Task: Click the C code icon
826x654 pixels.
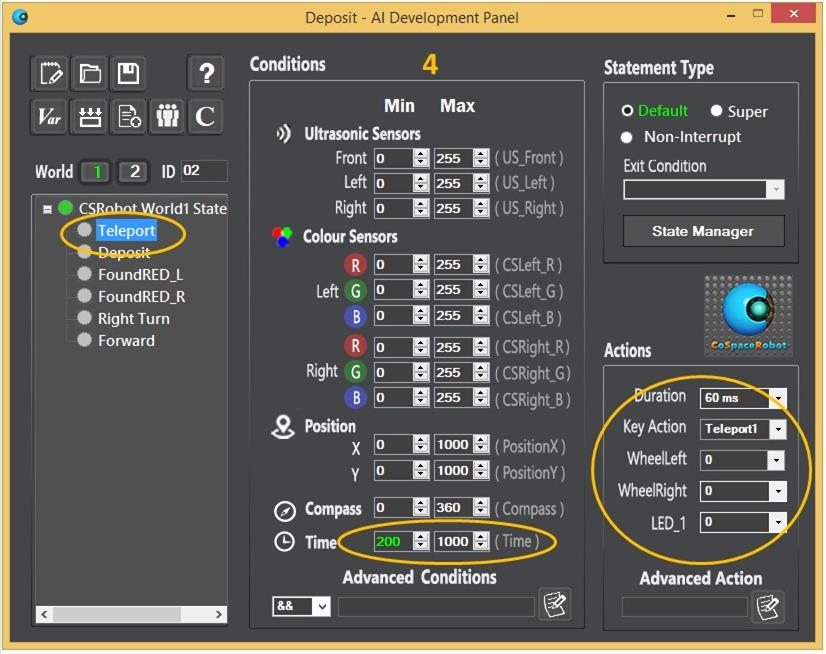Action: (206, 117)
